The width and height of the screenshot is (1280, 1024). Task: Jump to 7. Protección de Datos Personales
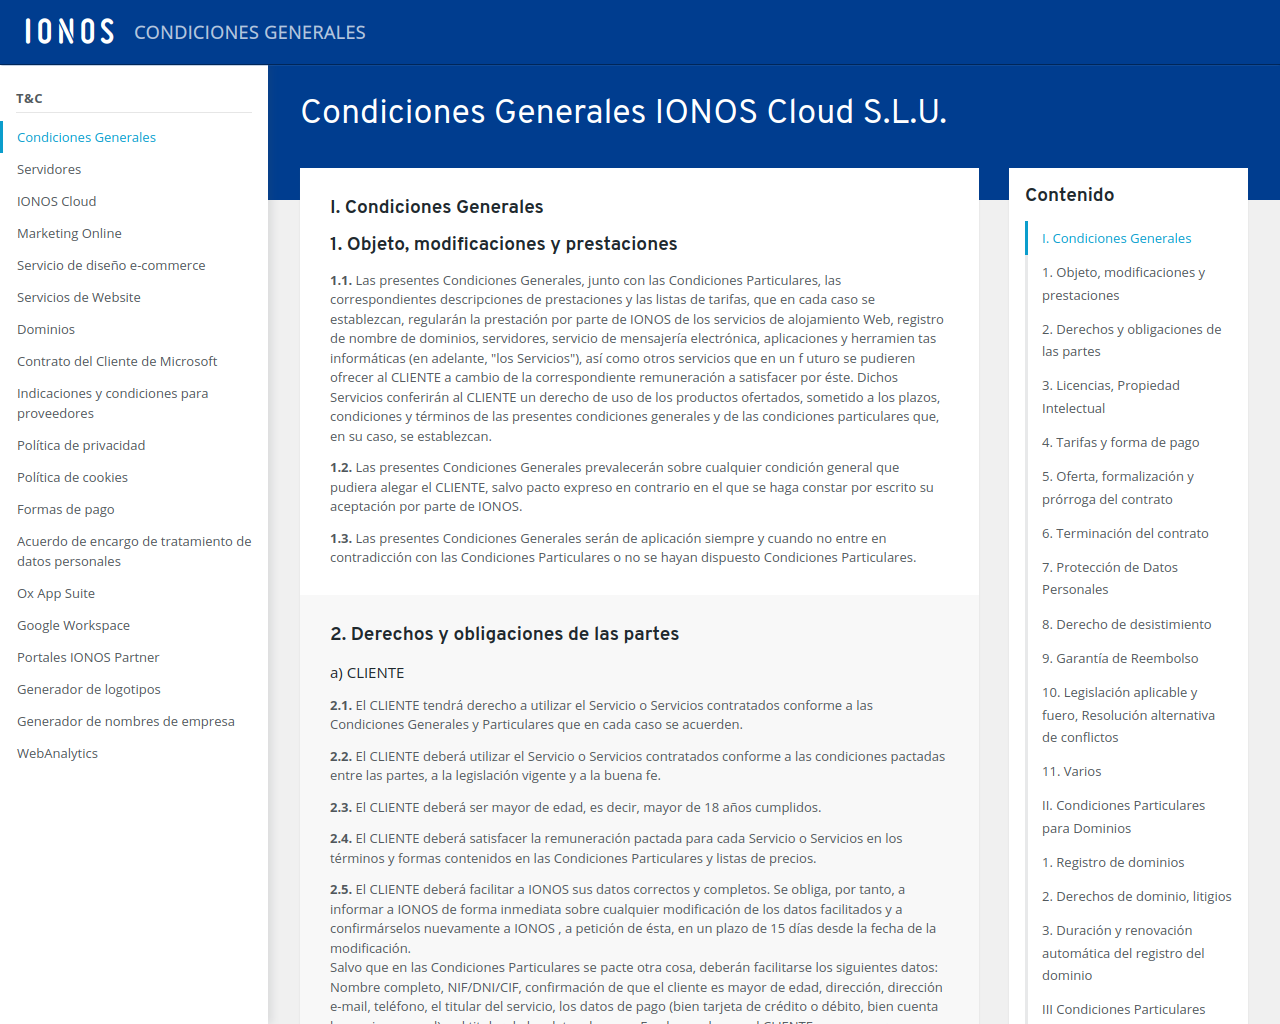point(1110,578)
